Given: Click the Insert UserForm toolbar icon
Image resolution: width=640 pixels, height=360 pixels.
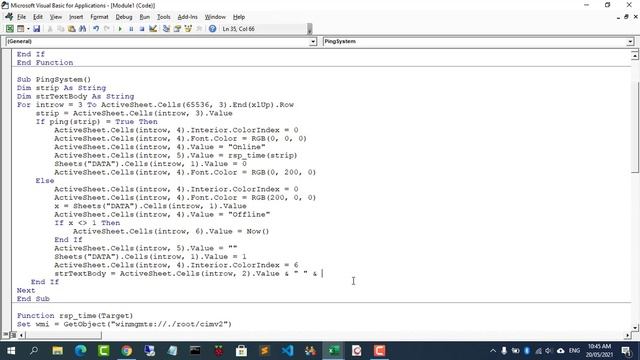Looking at the screenshot, I should pyautogui.click(x=20, y=29).
